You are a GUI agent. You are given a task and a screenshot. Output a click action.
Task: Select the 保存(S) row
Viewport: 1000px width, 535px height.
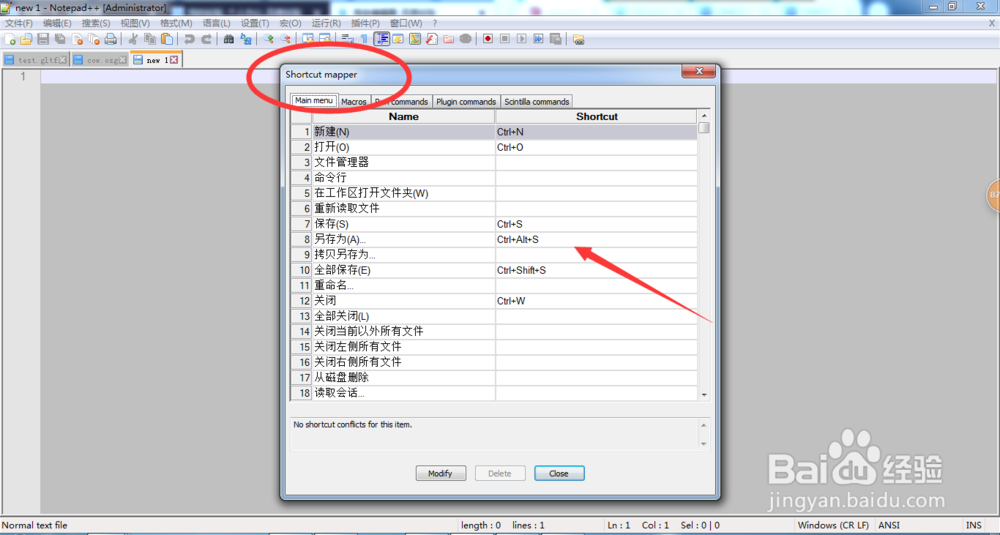pos(494,224)
